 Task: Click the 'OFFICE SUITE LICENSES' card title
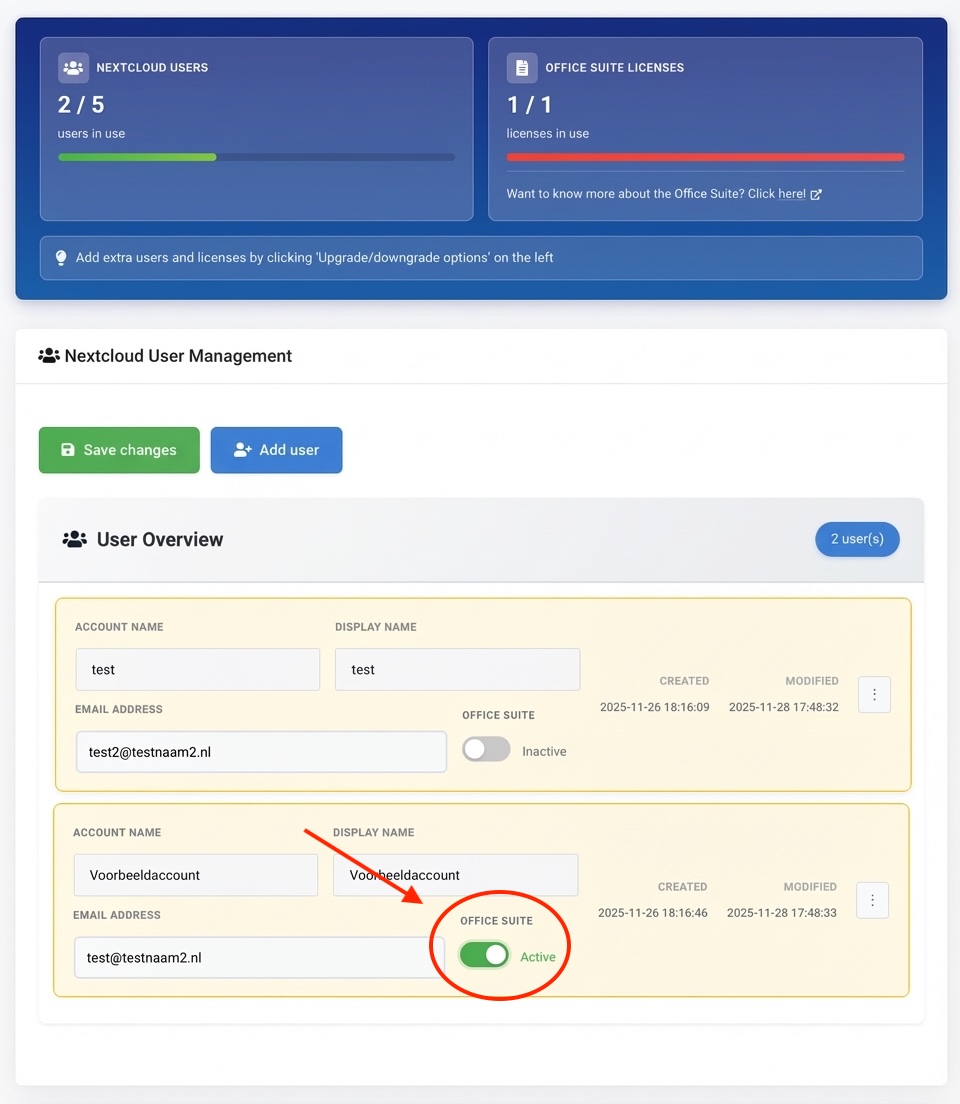pyautogui.click(x=614, y=68)
